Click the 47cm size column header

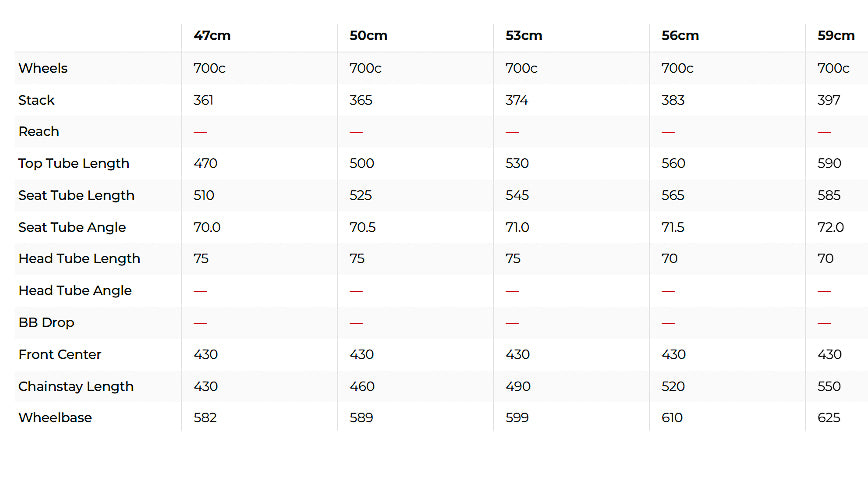pyautogui.click(x=212, y=36)
